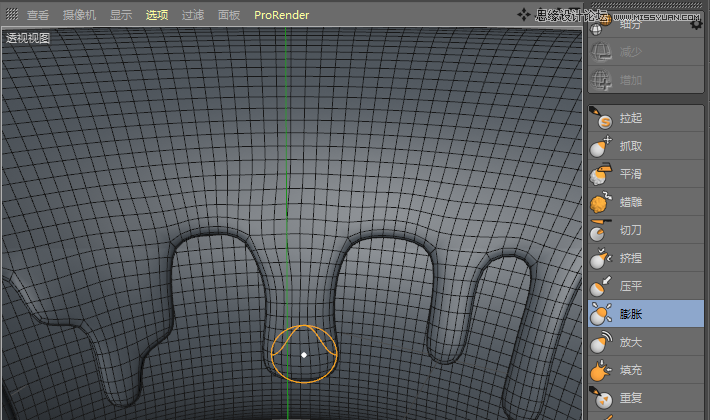Open the 查看 (View) viewport menu
Viewport: 710px width, 420px height.
[x=38, y=15]
